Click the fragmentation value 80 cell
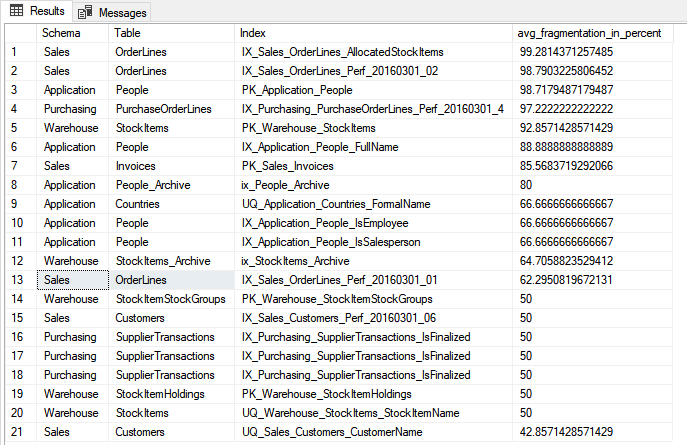Screen dimensions: 687x445 click(x=592, y=185)
